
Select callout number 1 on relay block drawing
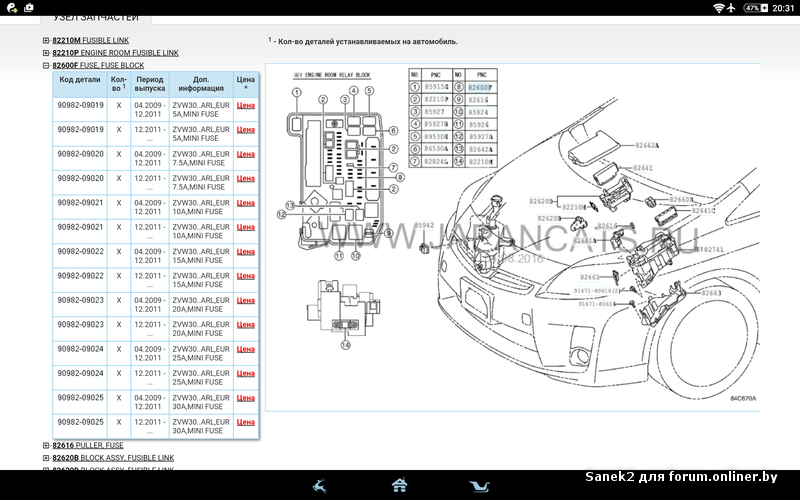296,92
